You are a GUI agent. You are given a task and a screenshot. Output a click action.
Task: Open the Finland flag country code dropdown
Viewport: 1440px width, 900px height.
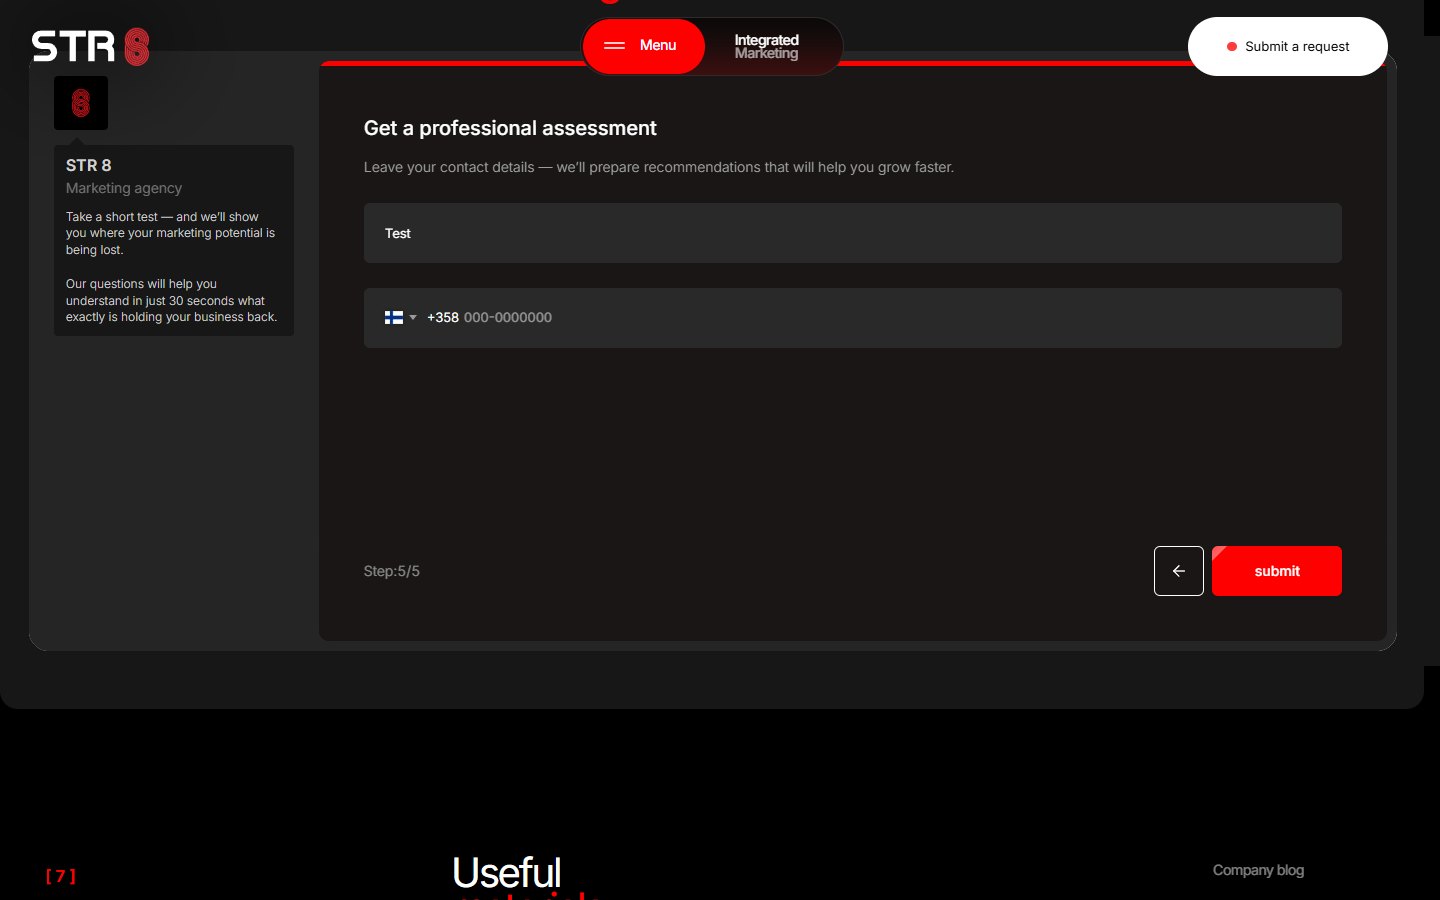tap(400, 317)
